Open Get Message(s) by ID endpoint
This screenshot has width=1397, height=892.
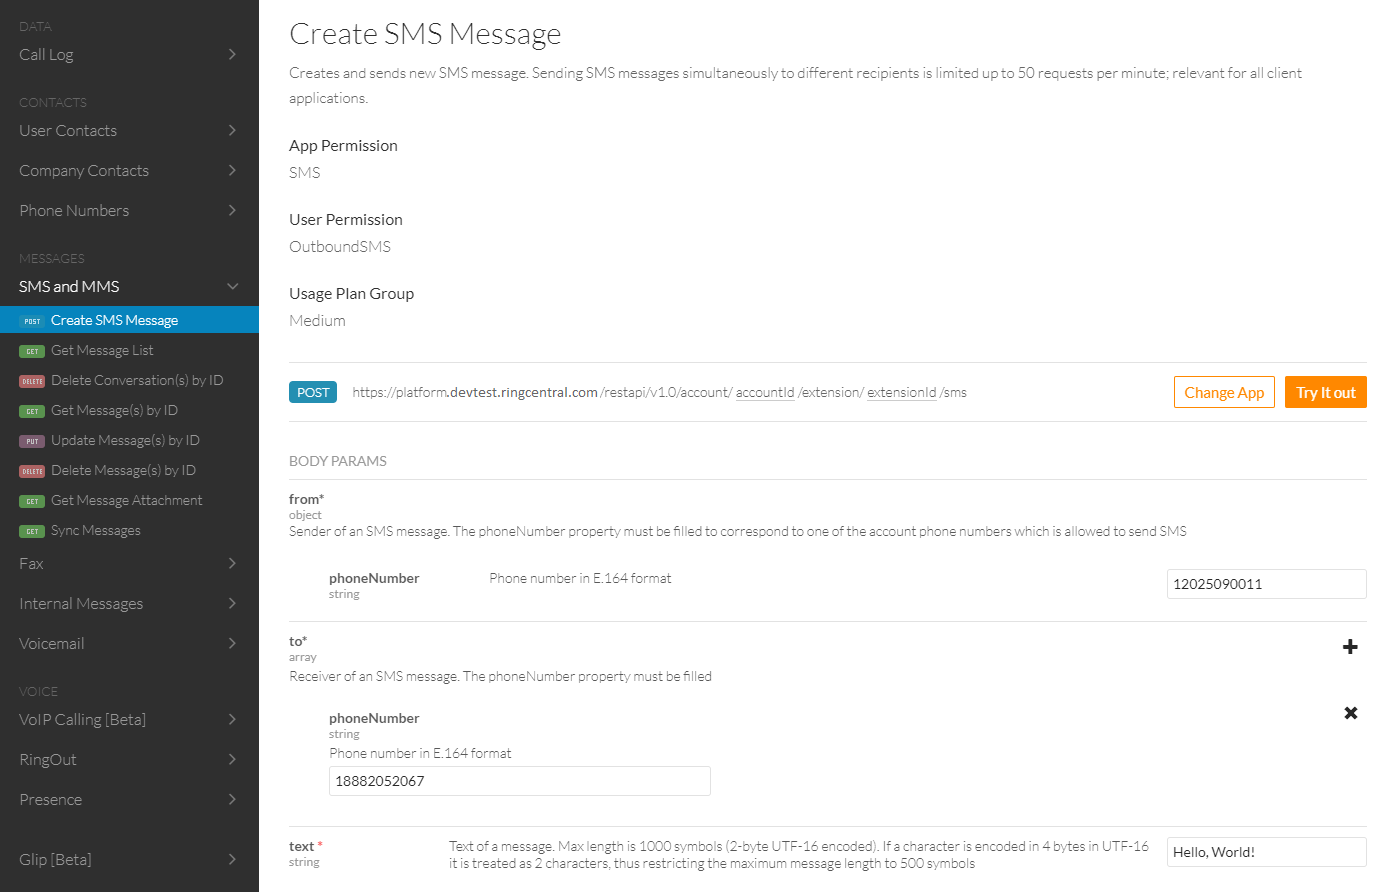(114, 410)
